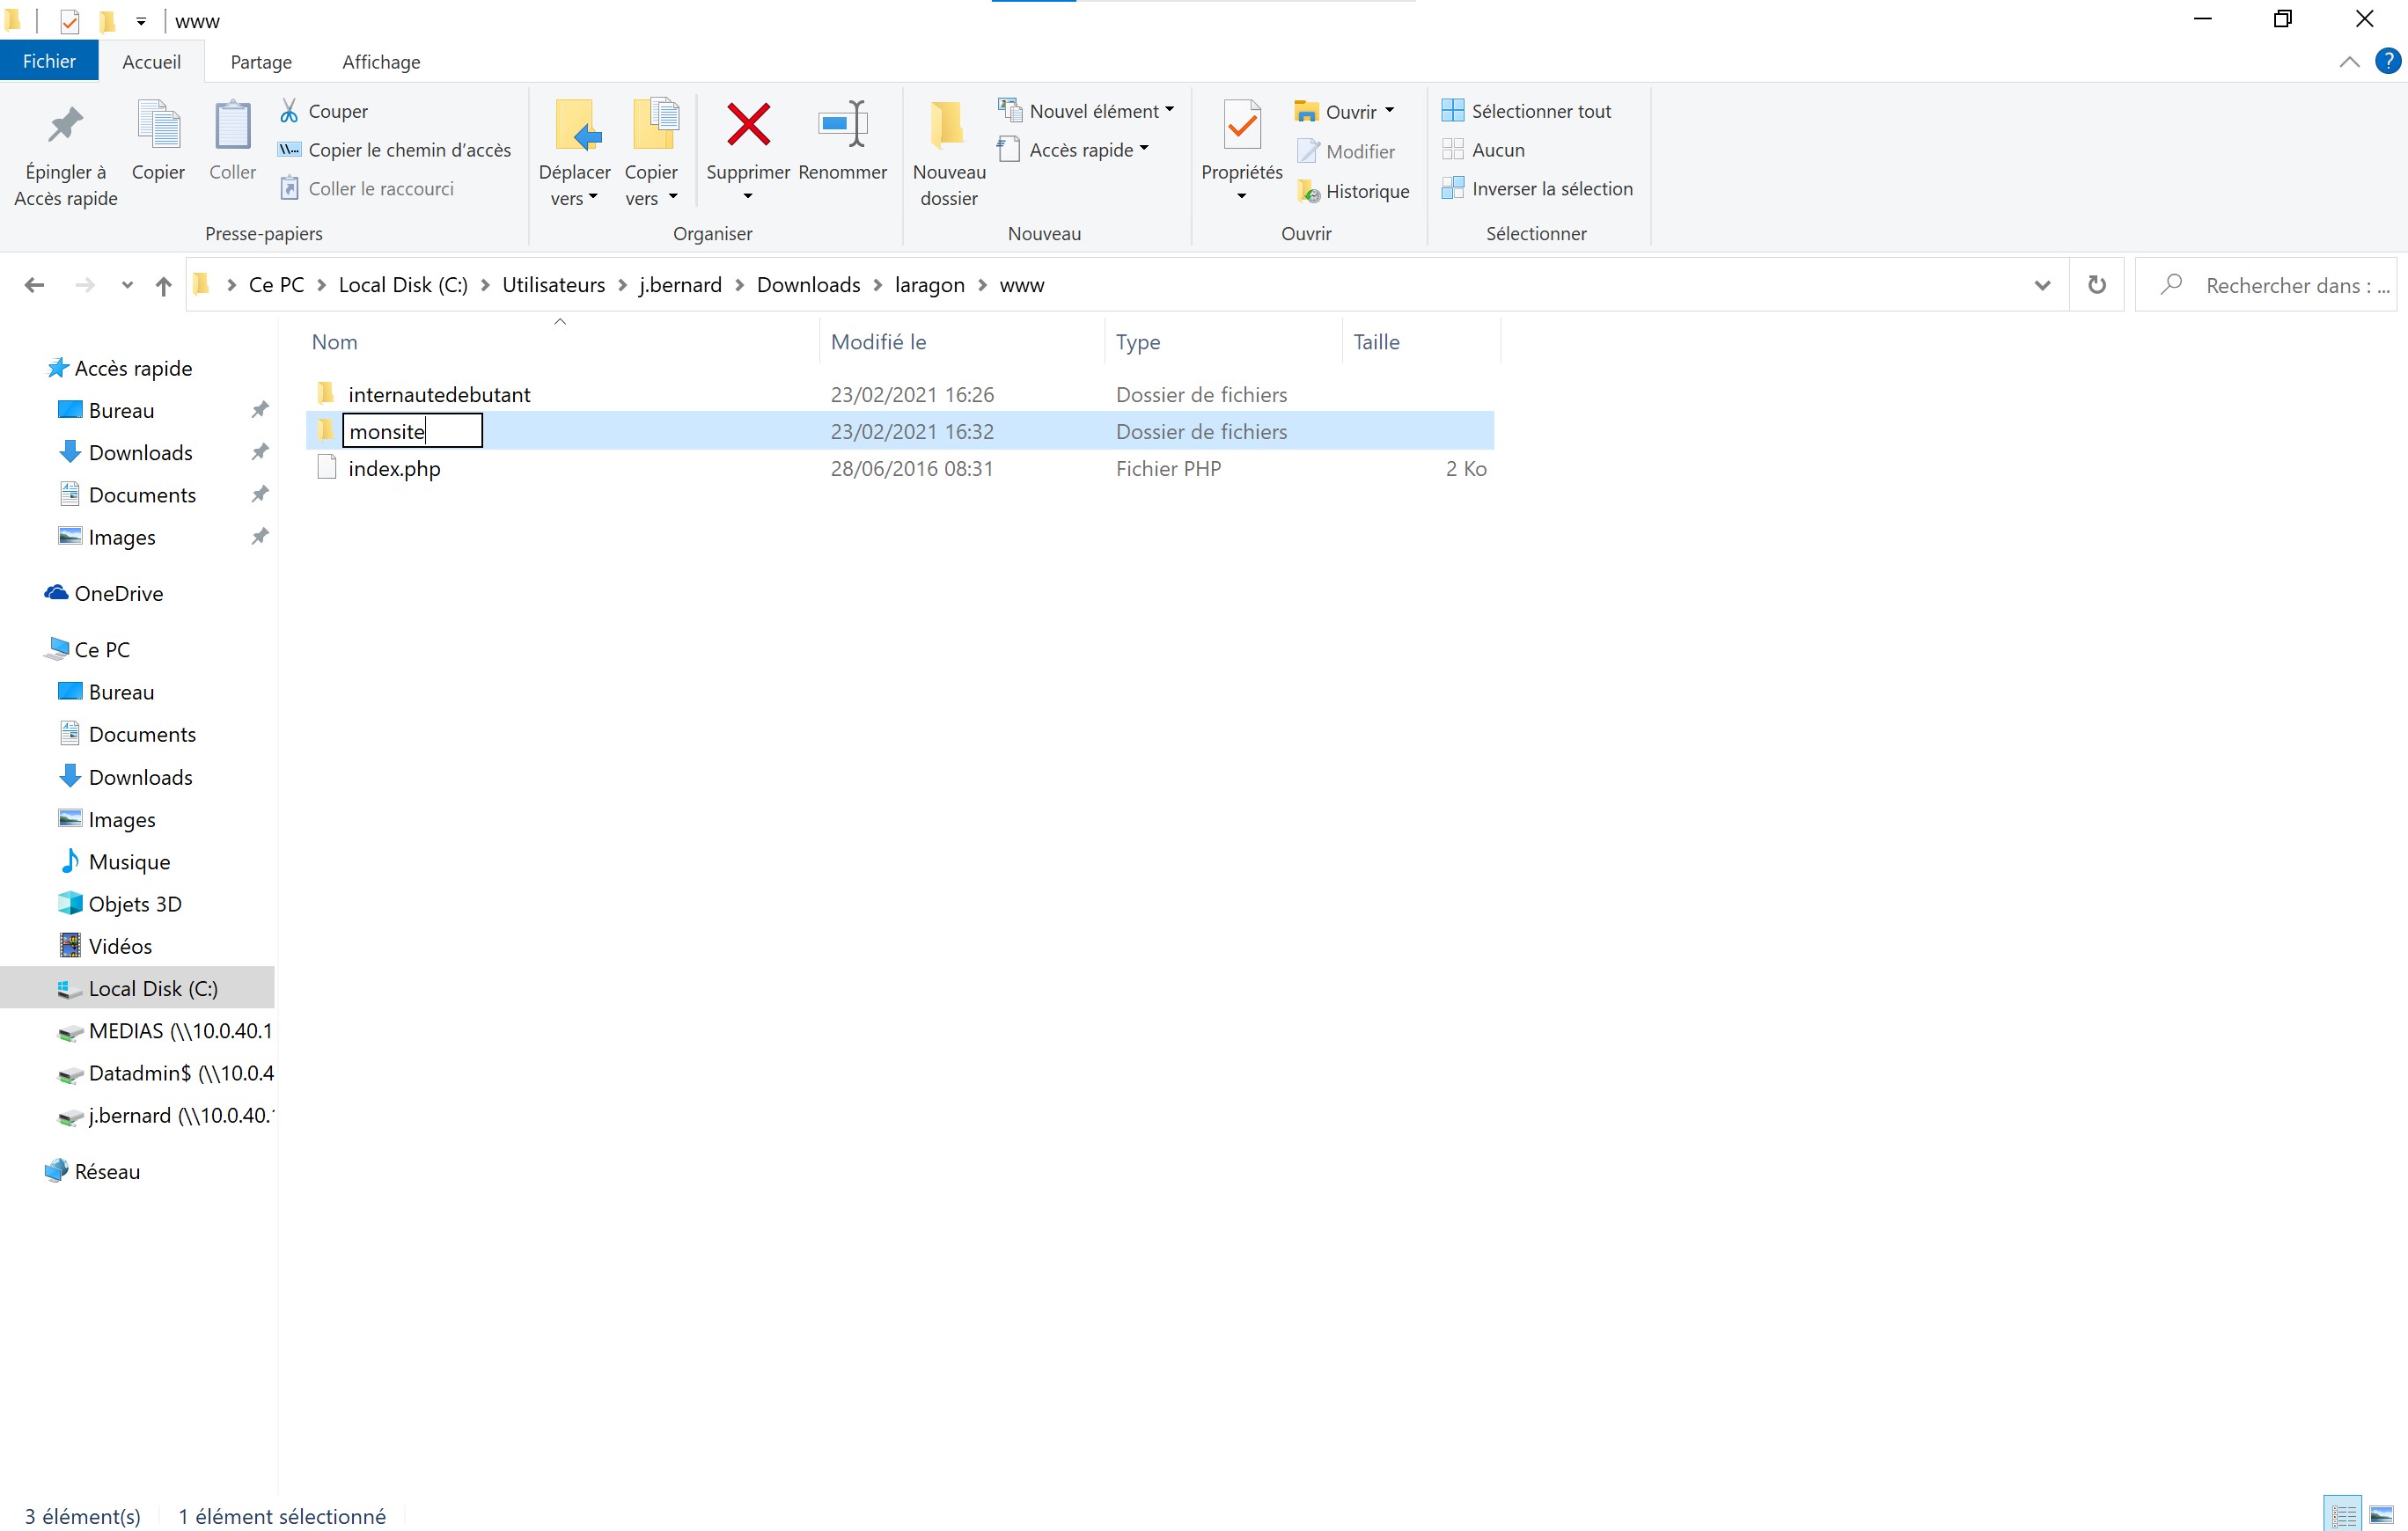Open pinned Bureau under Accès rapide
The height and width of the screenshot is (1531, 2408).
click(121, 410)
